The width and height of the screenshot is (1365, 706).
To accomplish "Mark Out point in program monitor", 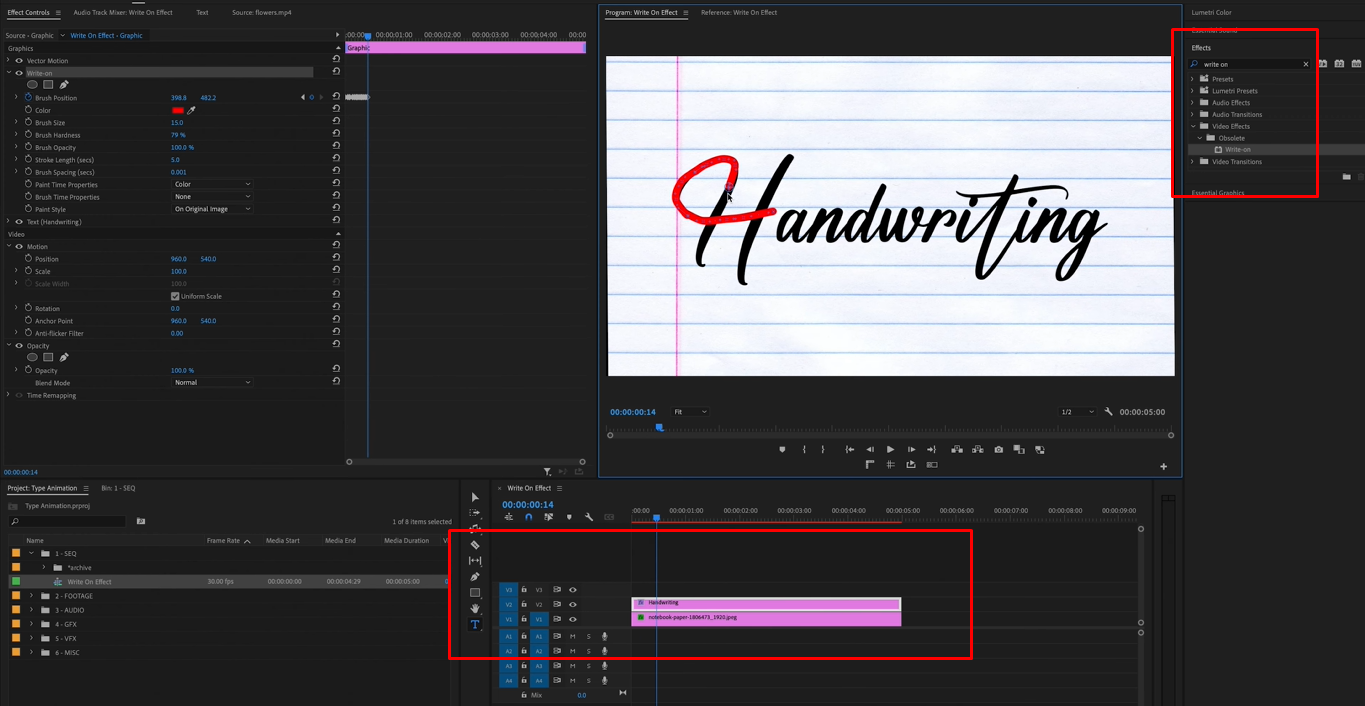I will click(823, 450).
